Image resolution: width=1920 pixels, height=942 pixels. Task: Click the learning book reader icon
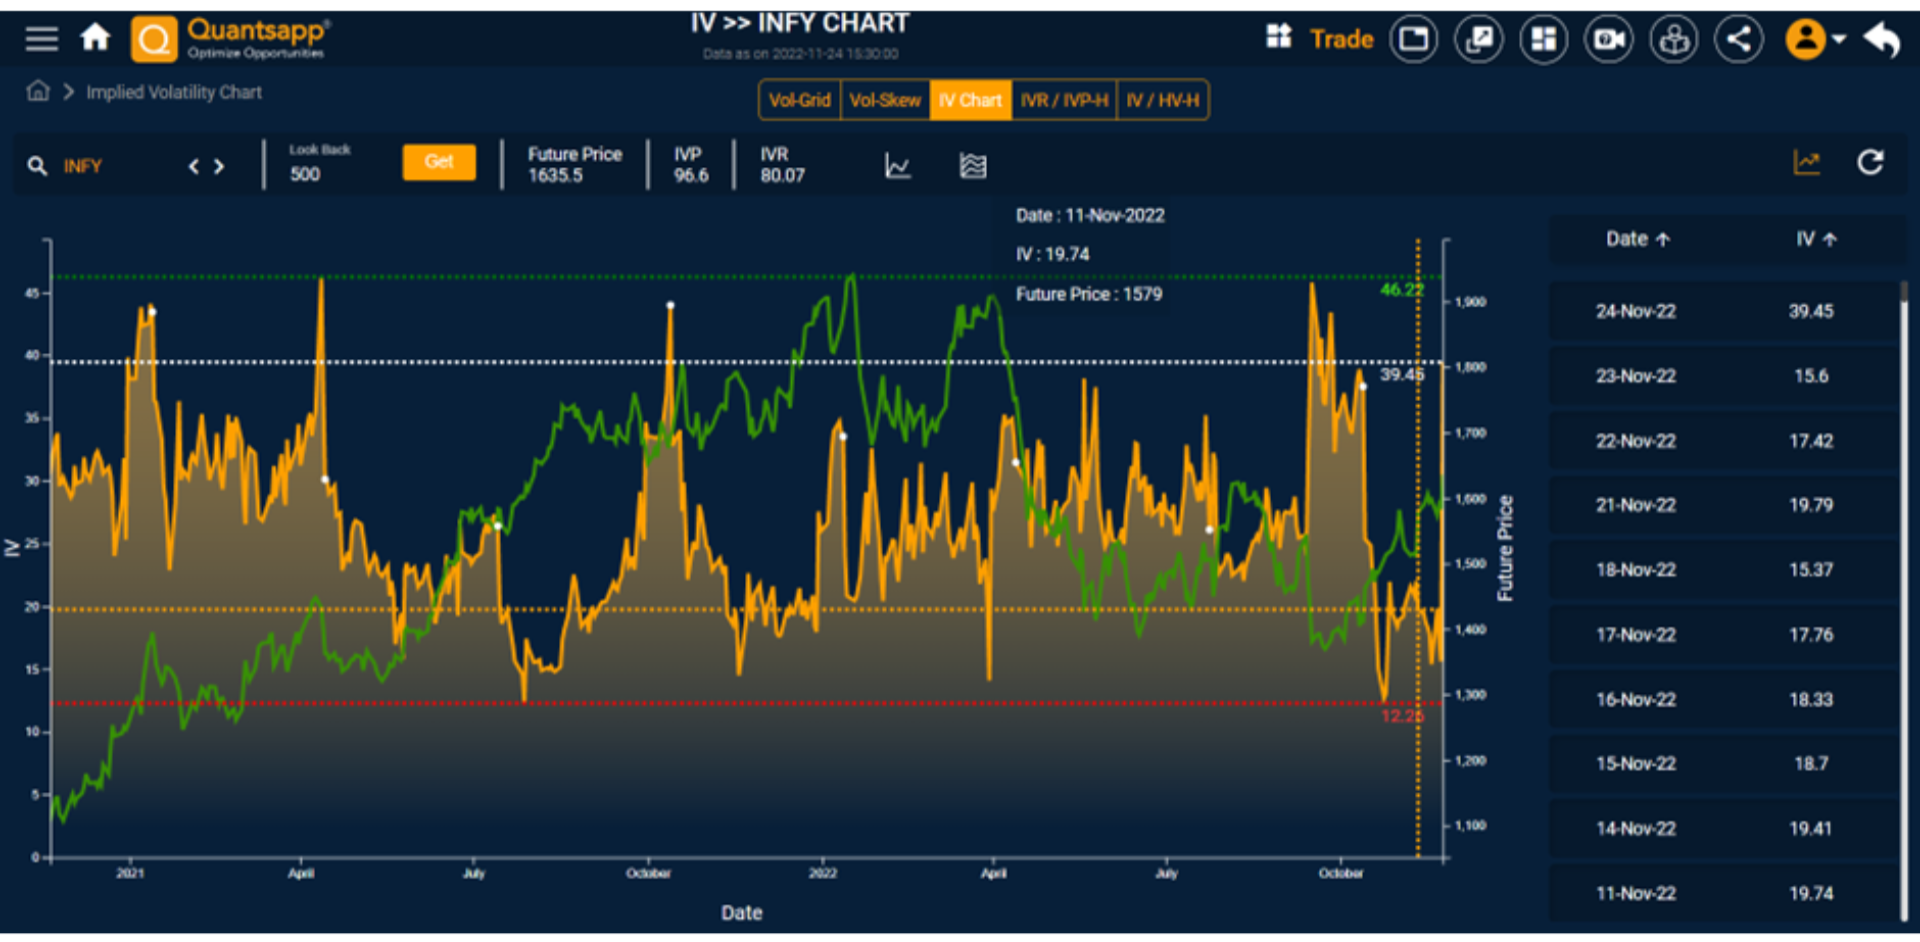1674,40
